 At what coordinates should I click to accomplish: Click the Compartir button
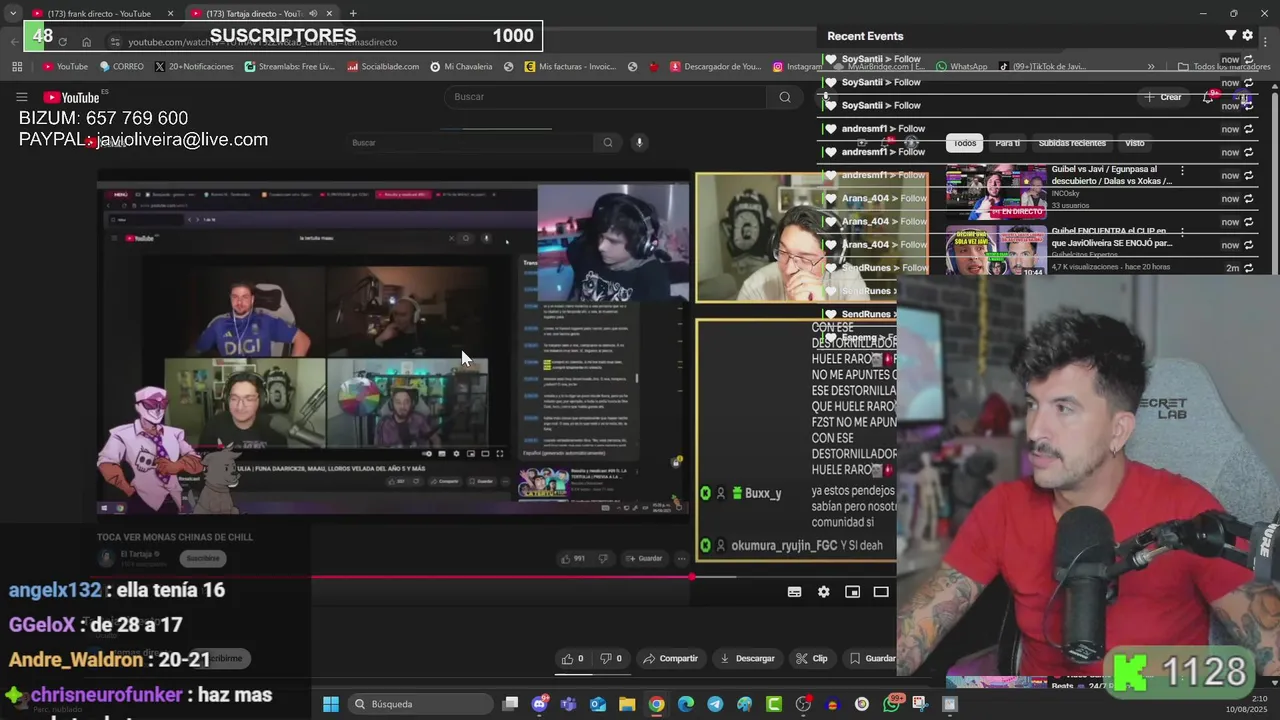tap(670, 658)
